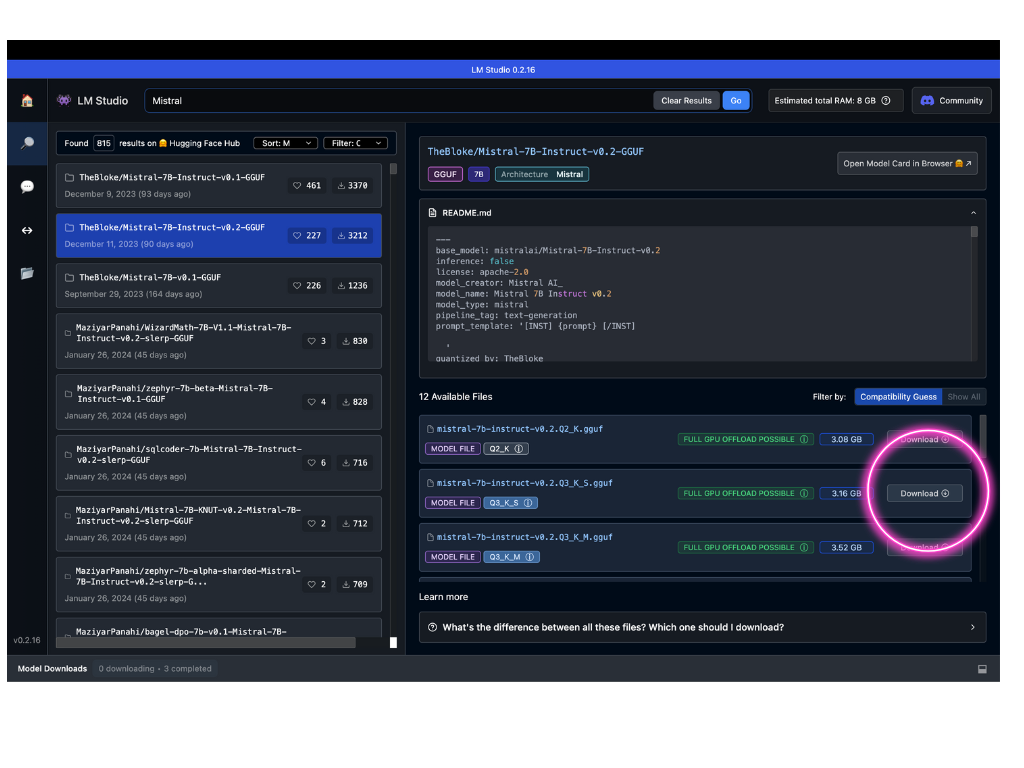The image size is (1024, 768).
Task: Click info icon on Q3_K_S tag
Action: [x=528, y=503]
